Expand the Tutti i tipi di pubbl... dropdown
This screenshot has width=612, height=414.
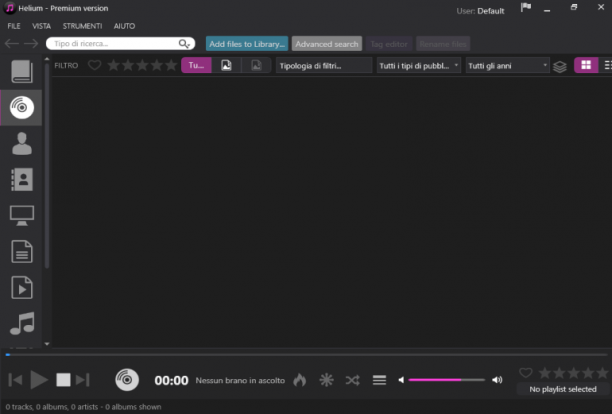418,66
